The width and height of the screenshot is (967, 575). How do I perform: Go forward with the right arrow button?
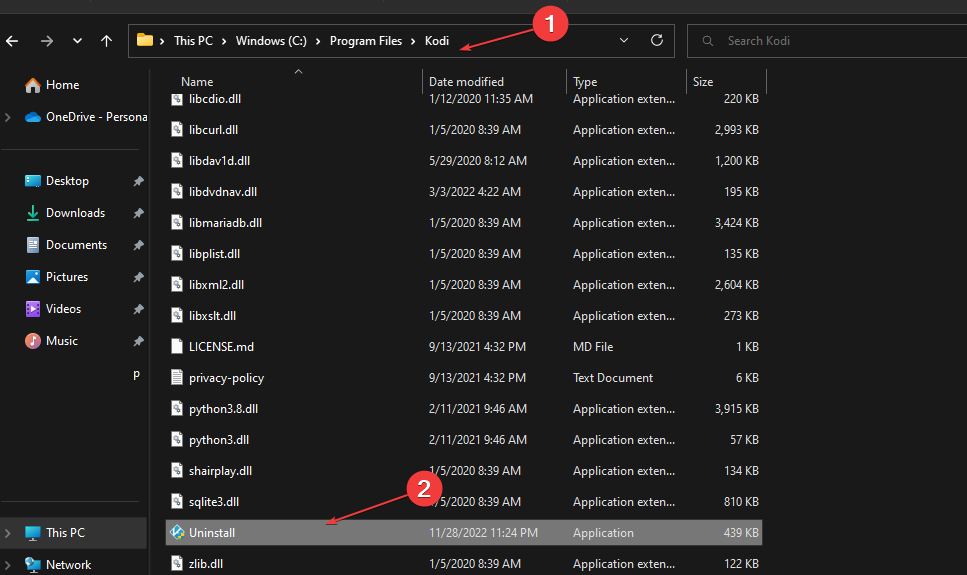click(47, 41)
